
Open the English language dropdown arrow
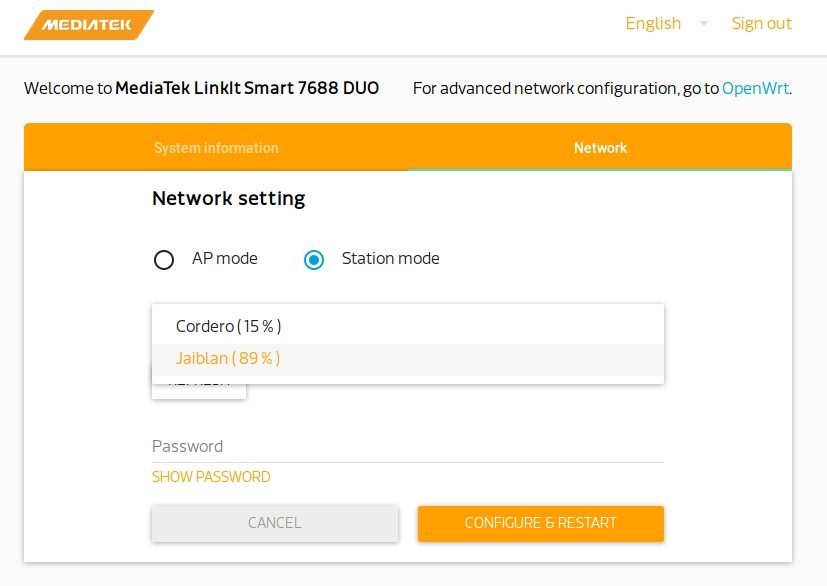coord(703,23)
